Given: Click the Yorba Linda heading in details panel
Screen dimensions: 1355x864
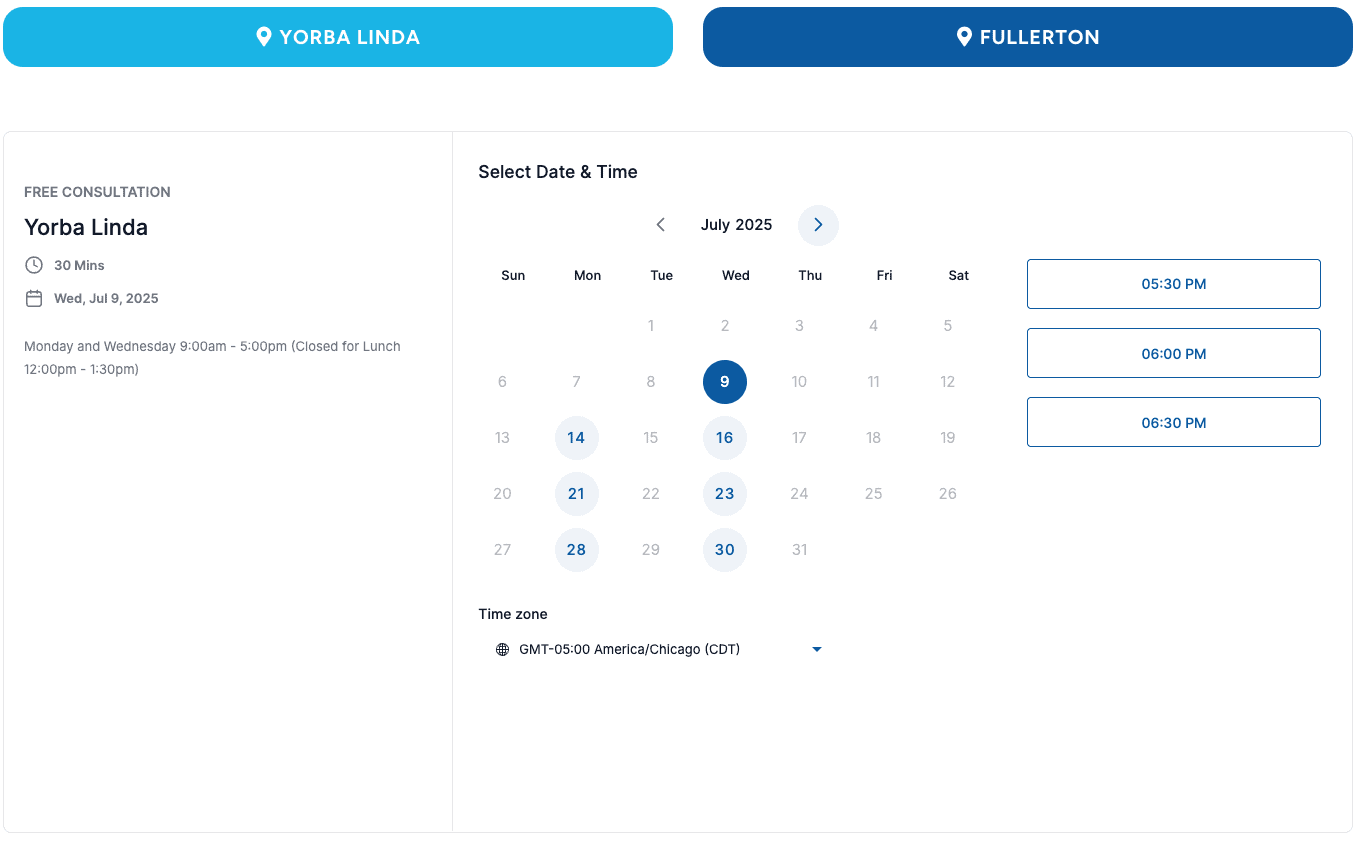Looking at the screenshot, I should click(x=86, y=227).
